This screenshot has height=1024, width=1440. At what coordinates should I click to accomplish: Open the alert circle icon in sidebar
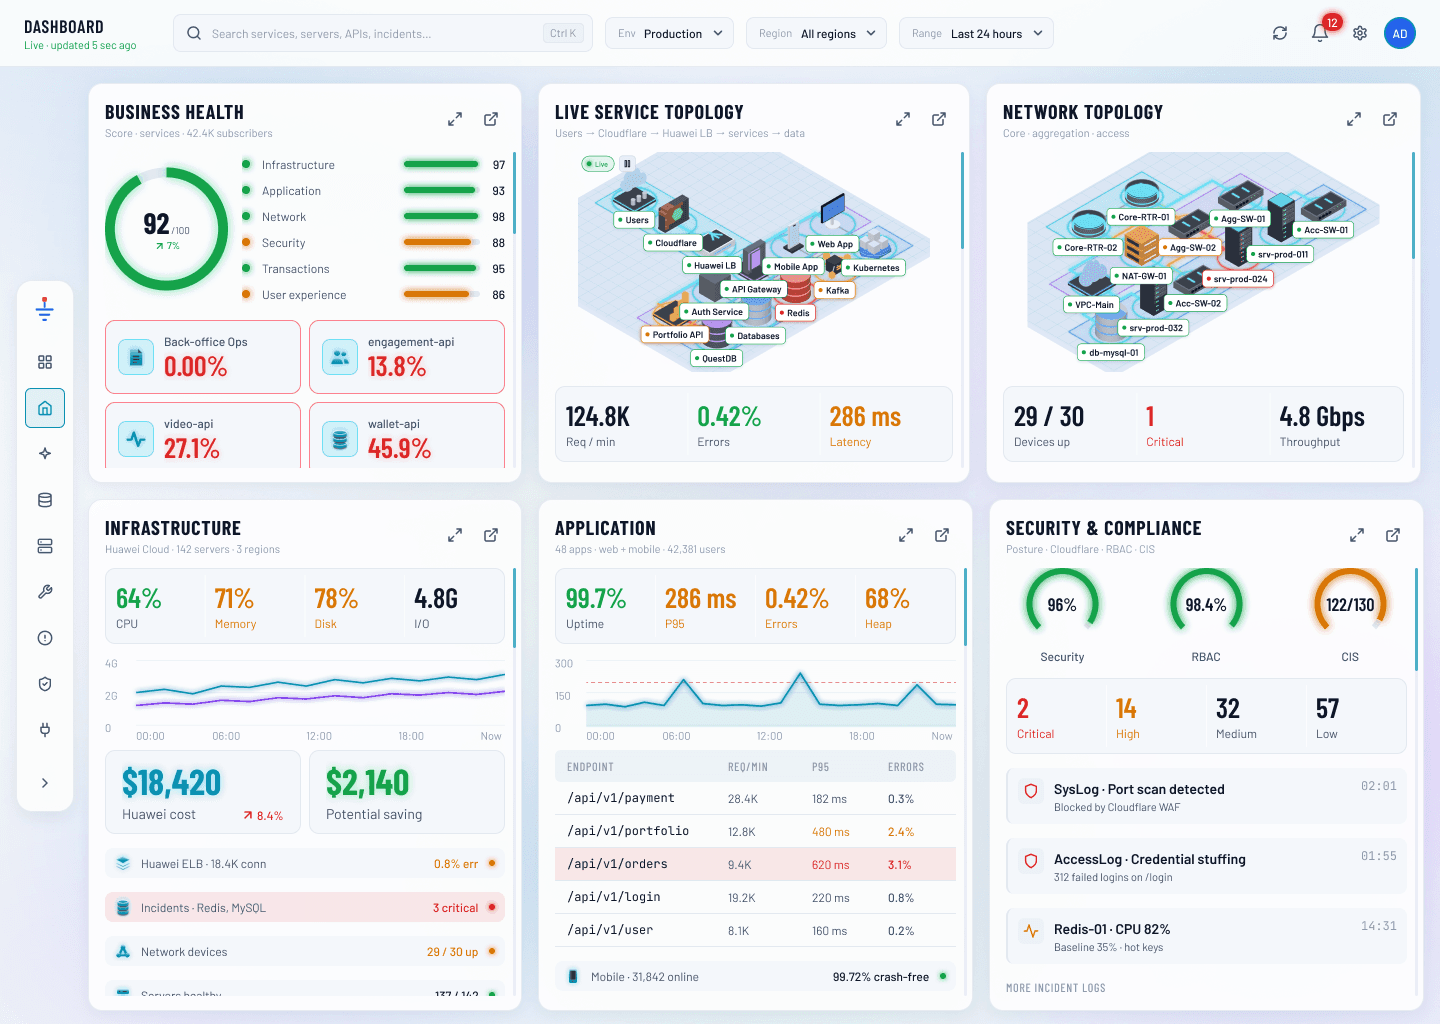click(45, 638)
